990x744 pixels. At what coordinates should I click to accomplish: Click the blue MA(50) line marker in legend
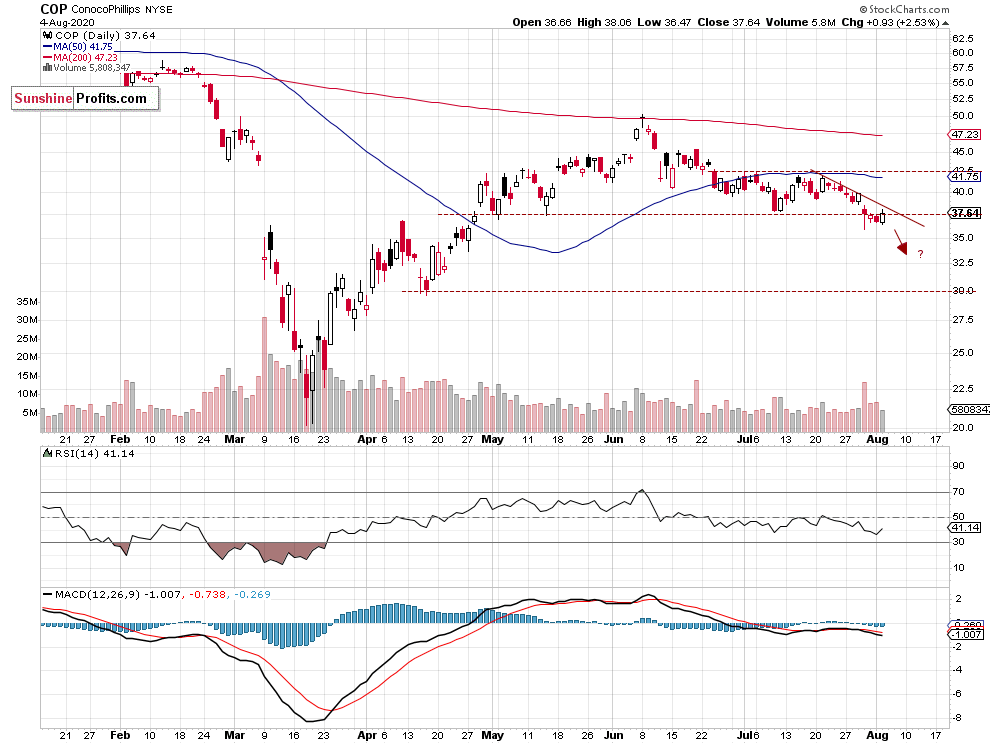click(47, 47)
